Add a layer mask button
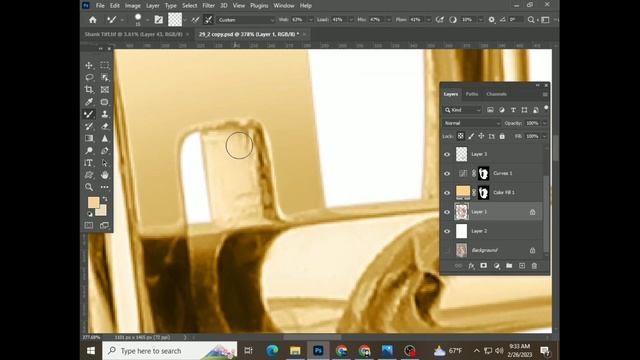The height and width of the screenshot is (360, 640). point(484,266)
